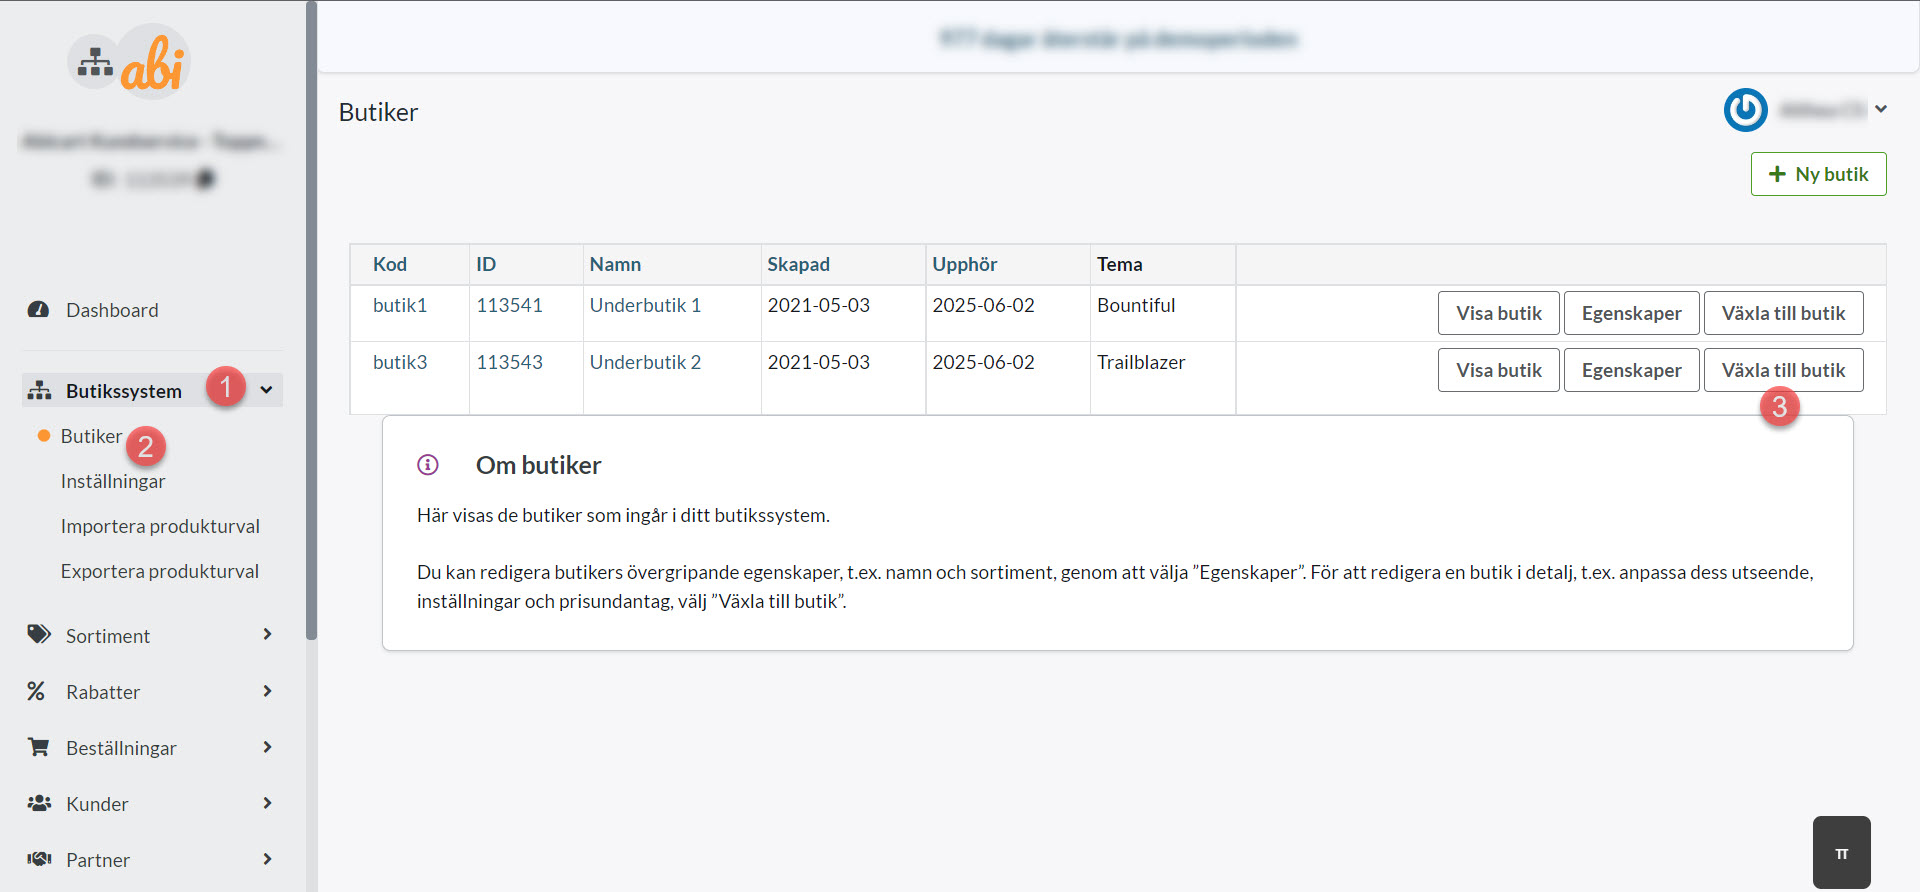Click the dark scroll-to-top button
Screen dimensions: 1920x892
(1841, 853)
